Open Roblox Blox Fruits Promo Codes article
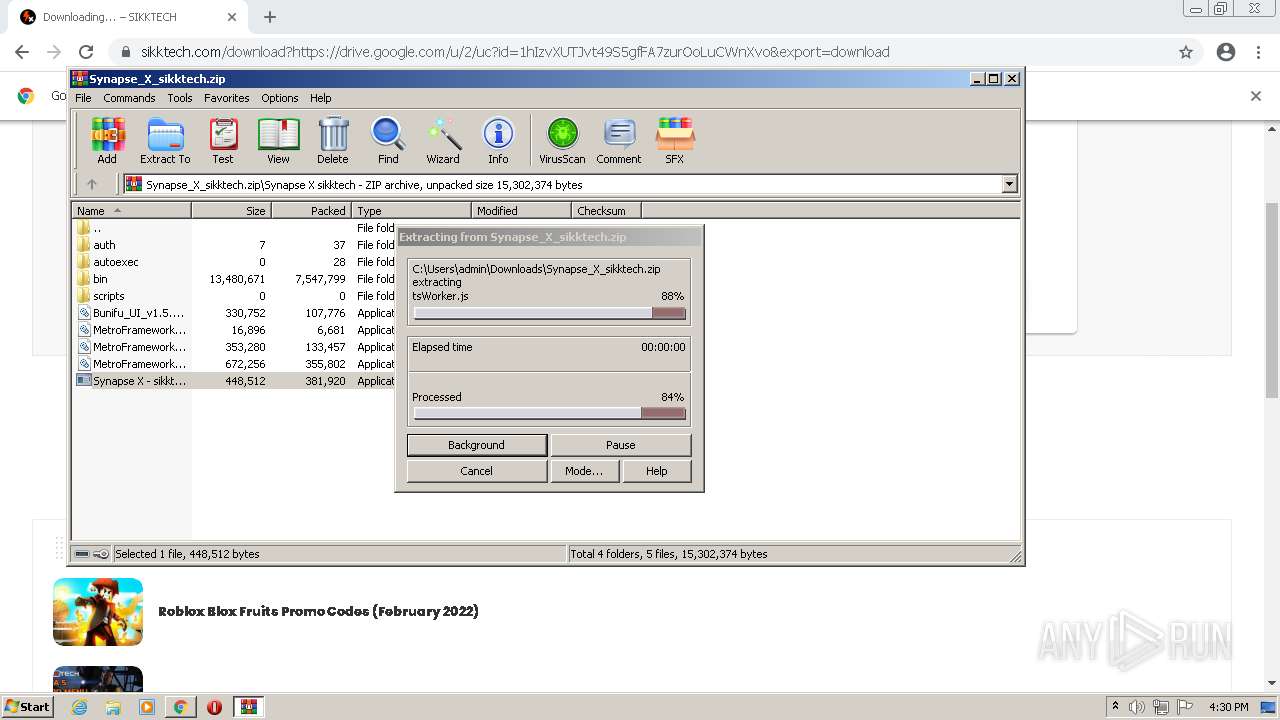The height and width of the screenshot is (720, 1280). [x=318, y=611]
